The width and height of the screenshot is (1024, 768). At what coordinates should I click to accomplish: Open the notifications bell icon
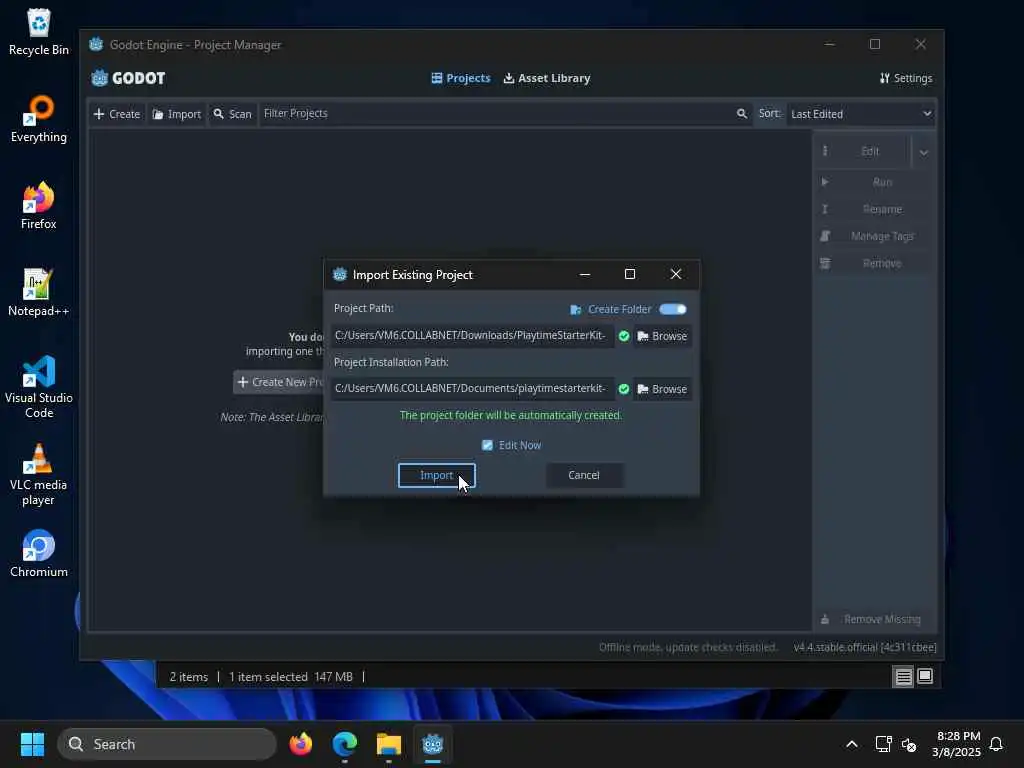[996, 744]
